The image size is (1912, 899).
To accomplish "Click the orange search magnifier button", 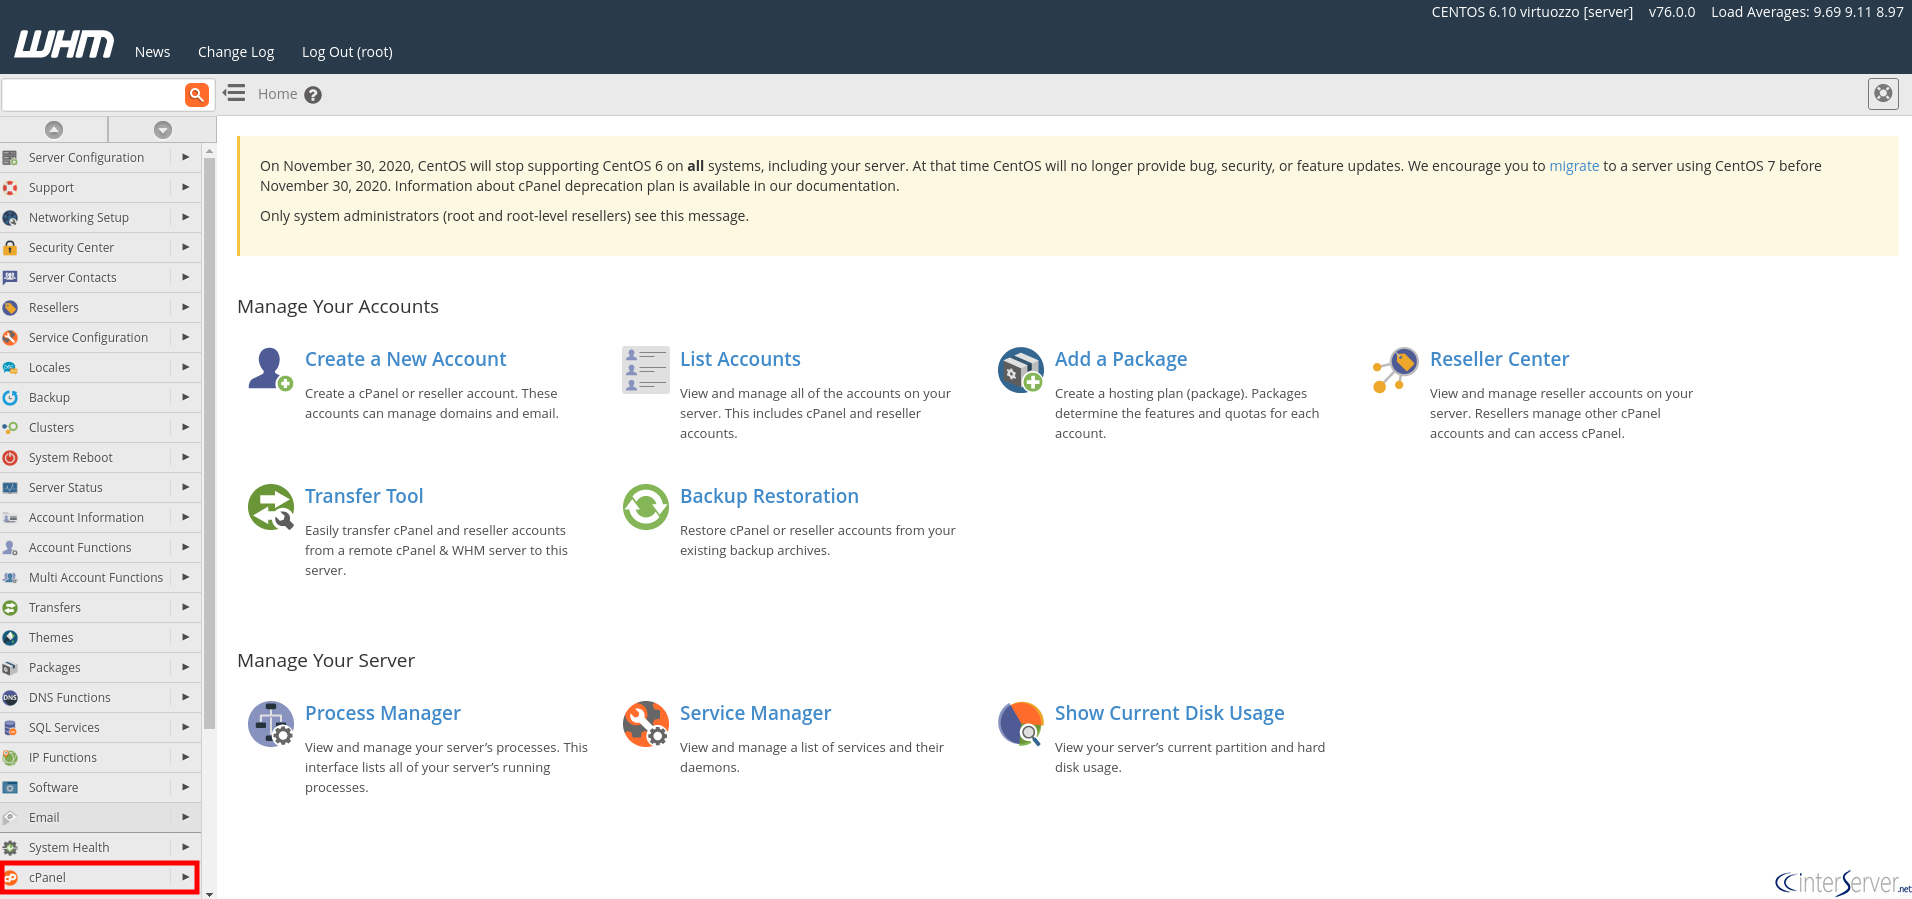I will (197, 94).
